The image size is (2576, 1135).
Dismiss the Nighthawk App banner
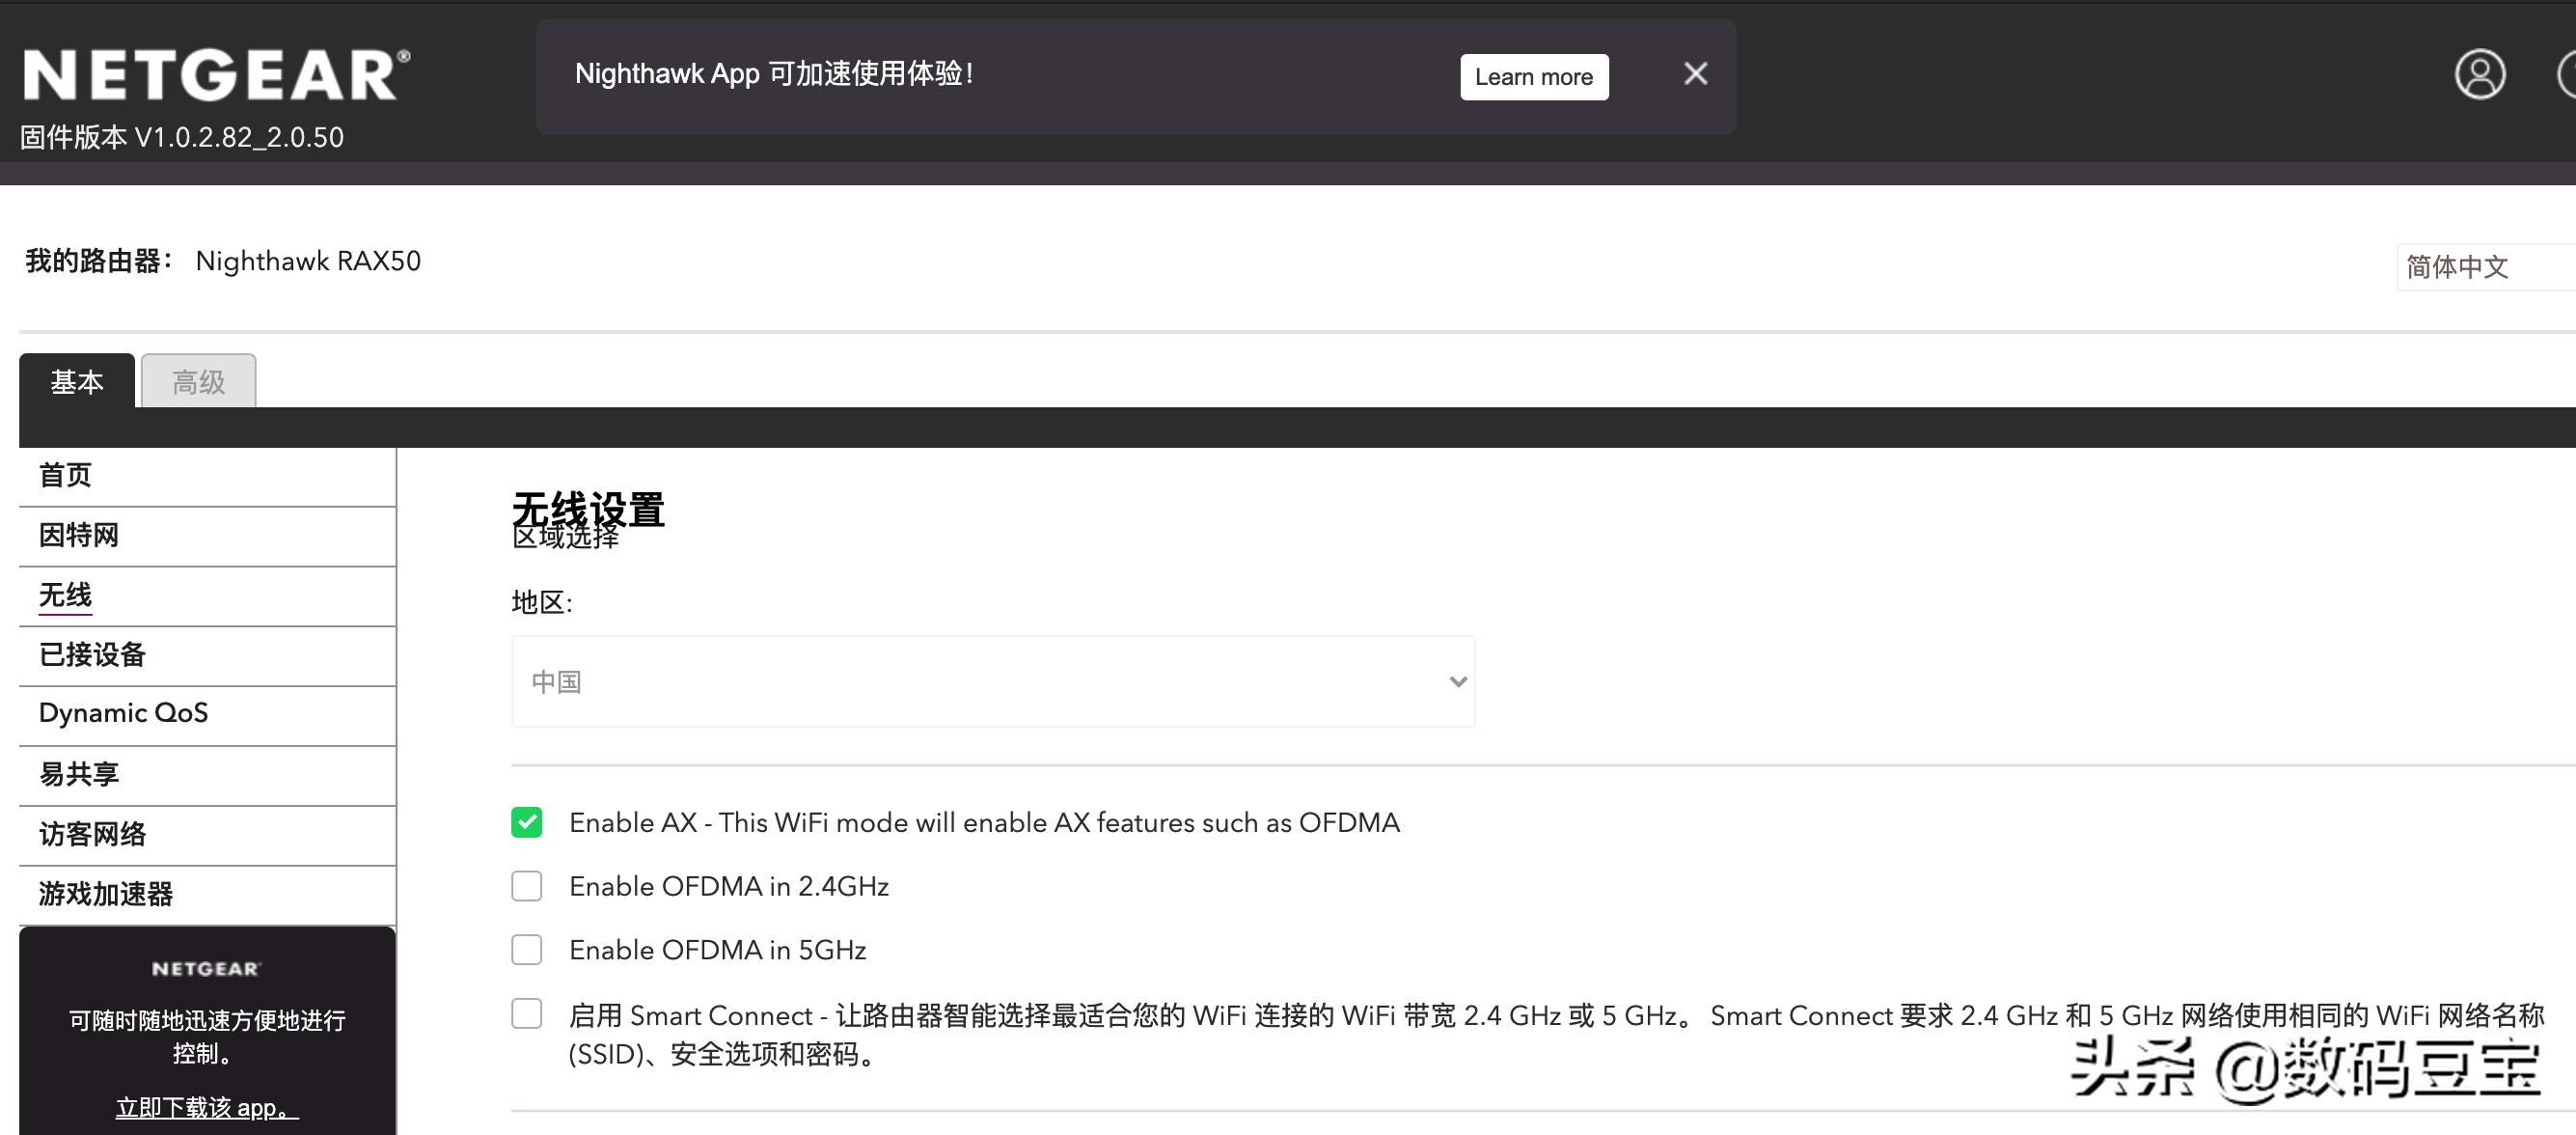click(x=1695, y=73)
